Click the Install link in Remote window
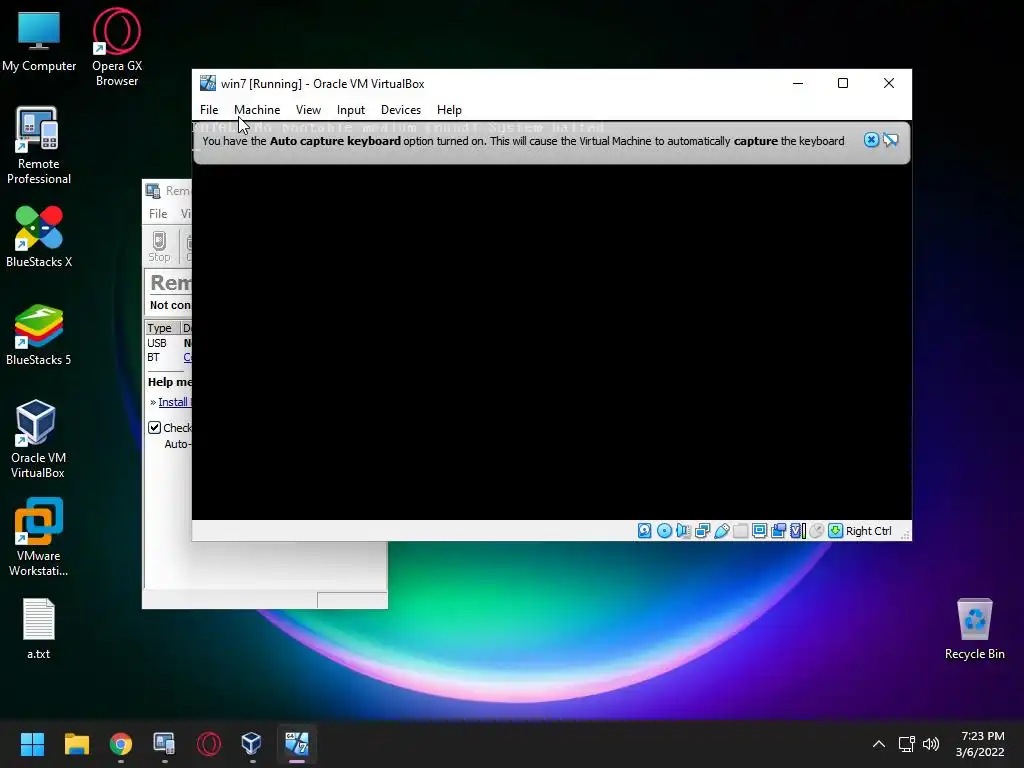This screenshot has width=1024, height=768. (174, 402)
